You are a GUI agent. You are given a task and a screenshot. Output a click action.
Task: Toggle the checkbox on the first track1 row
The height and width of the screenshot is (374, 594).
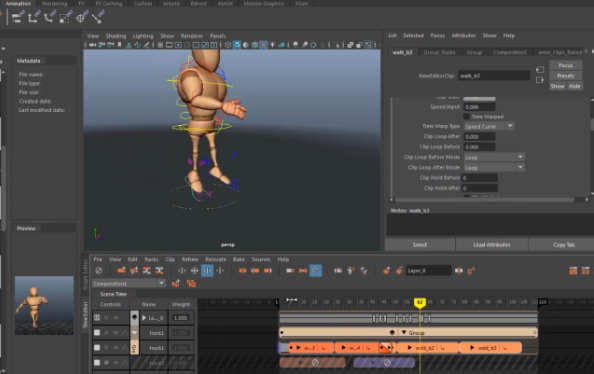coord(97,332)
